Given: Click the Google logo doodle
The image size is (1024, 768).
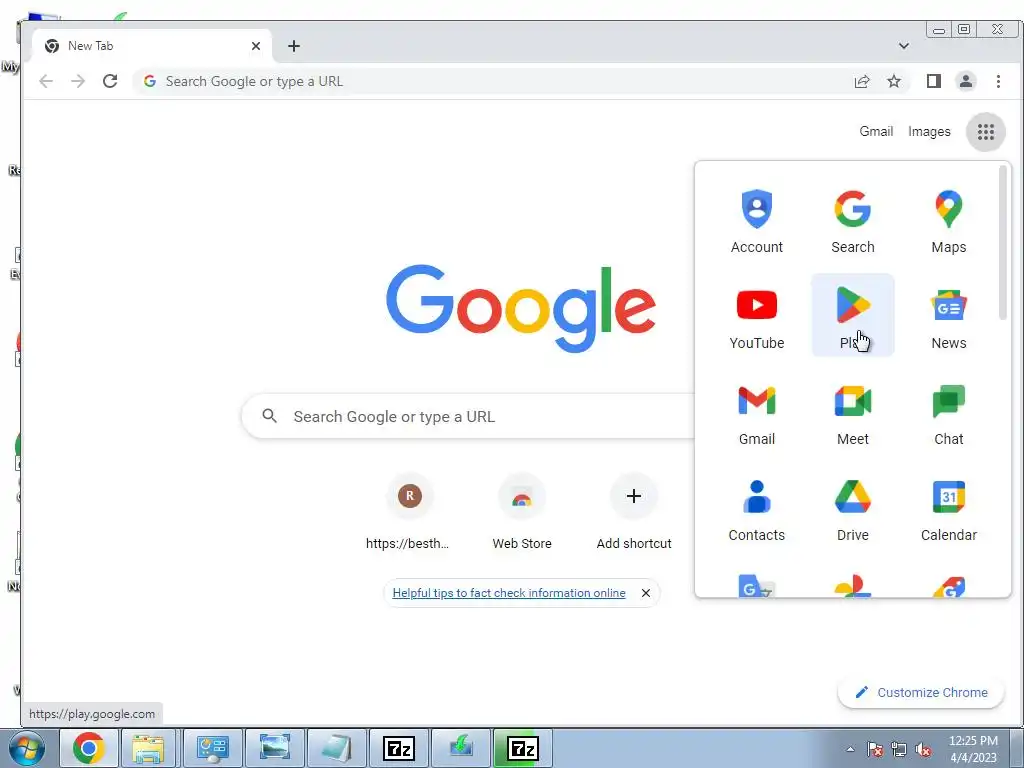Looking at the screenshot, I should pos(520,308).
